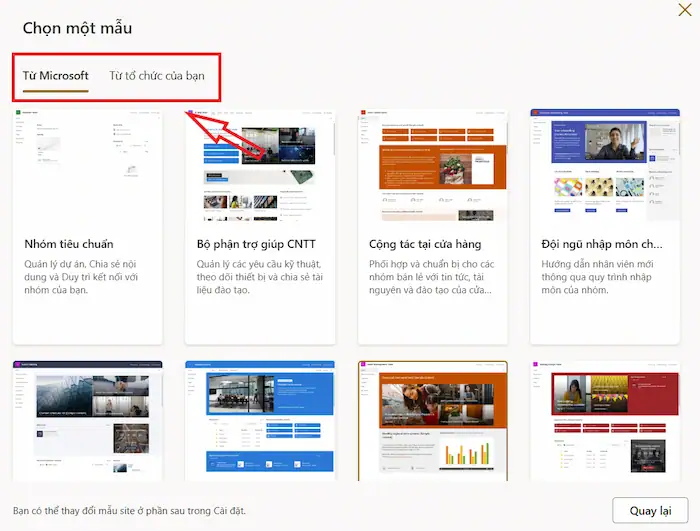Click the Bộ phận trợ giúp CNTT title

point(256,244)
